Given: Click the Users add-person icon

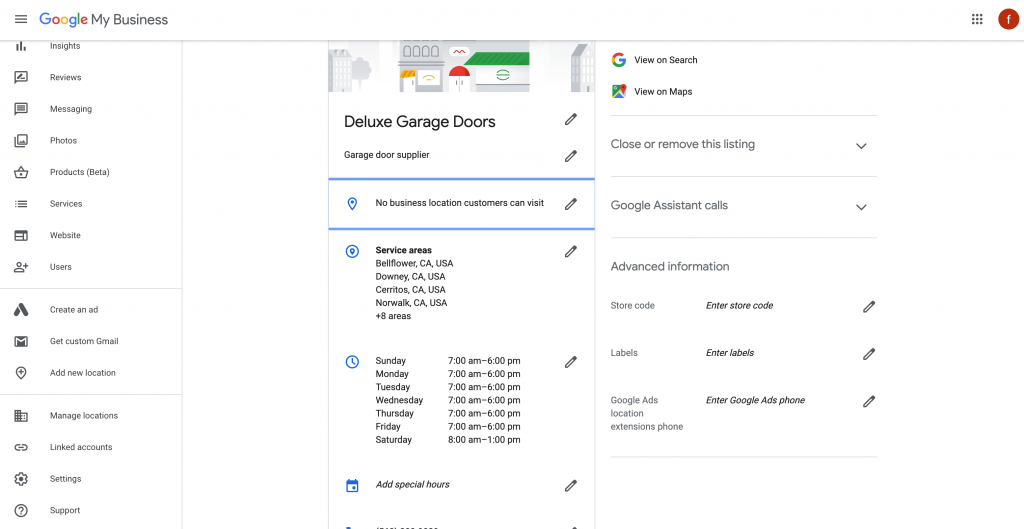Looking at the screenshot, I should 21,267.
